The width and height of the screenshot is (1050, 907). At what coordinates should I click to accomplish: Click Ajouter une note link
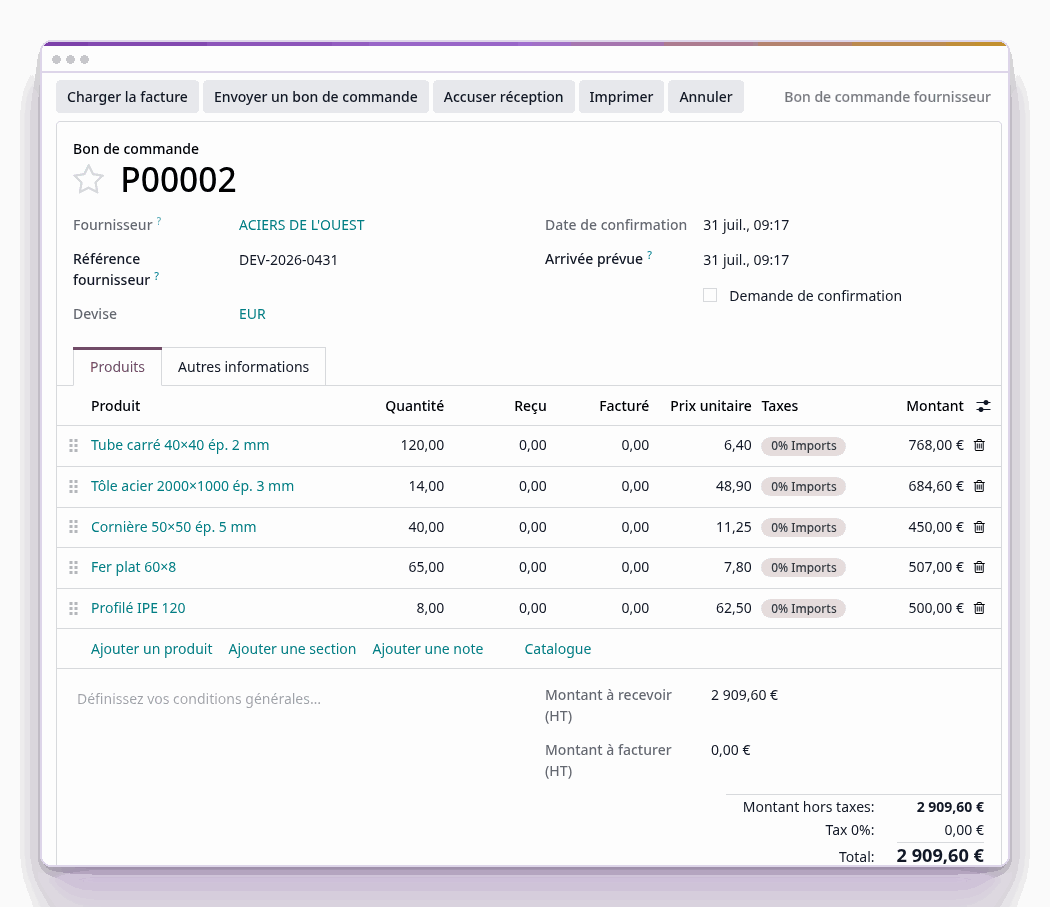pos(428,649)
